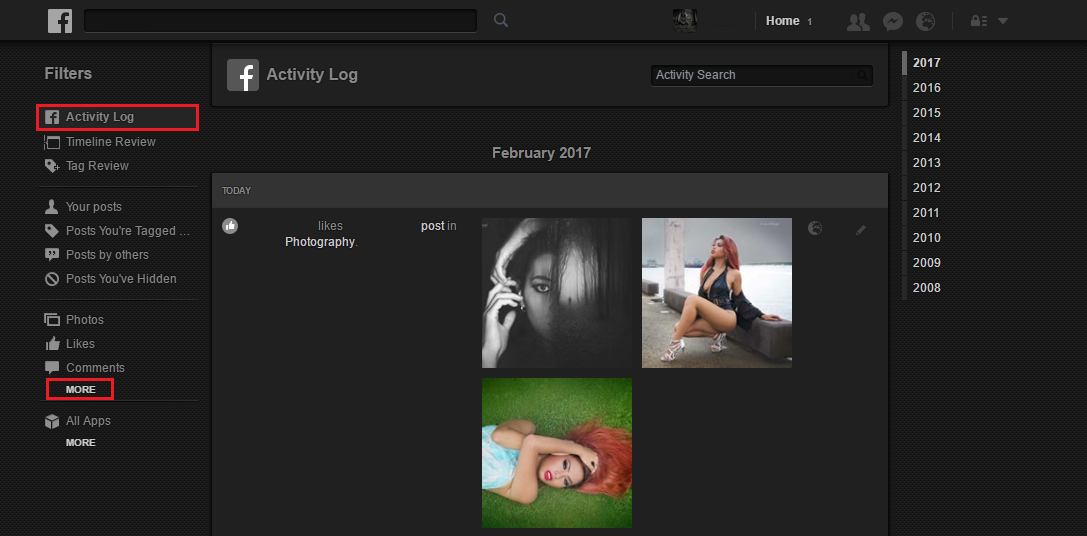1087x536 pixels.
Task: Expand MORE under All Apps
Action: [x=80, y=442]
